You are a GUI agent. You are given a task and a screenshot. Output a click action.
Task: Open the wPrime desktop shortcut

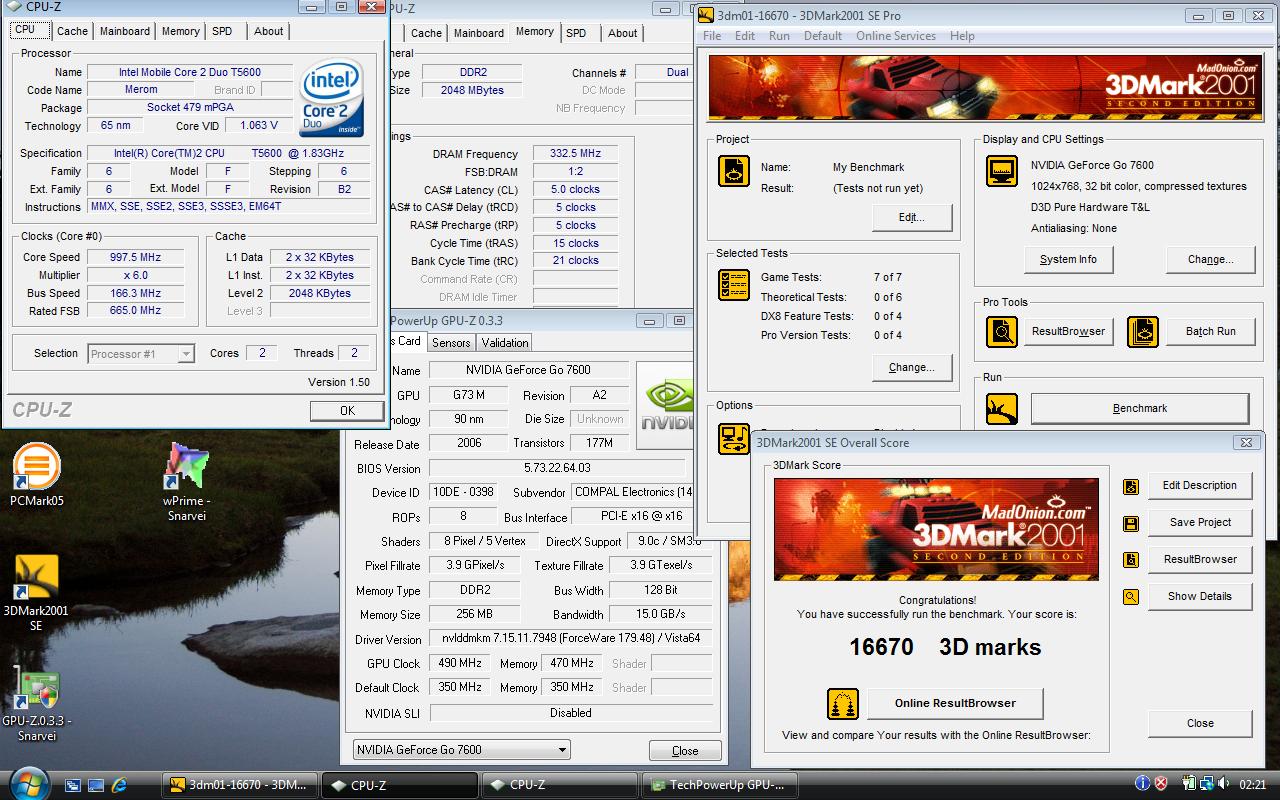click(x=185, y=481)
